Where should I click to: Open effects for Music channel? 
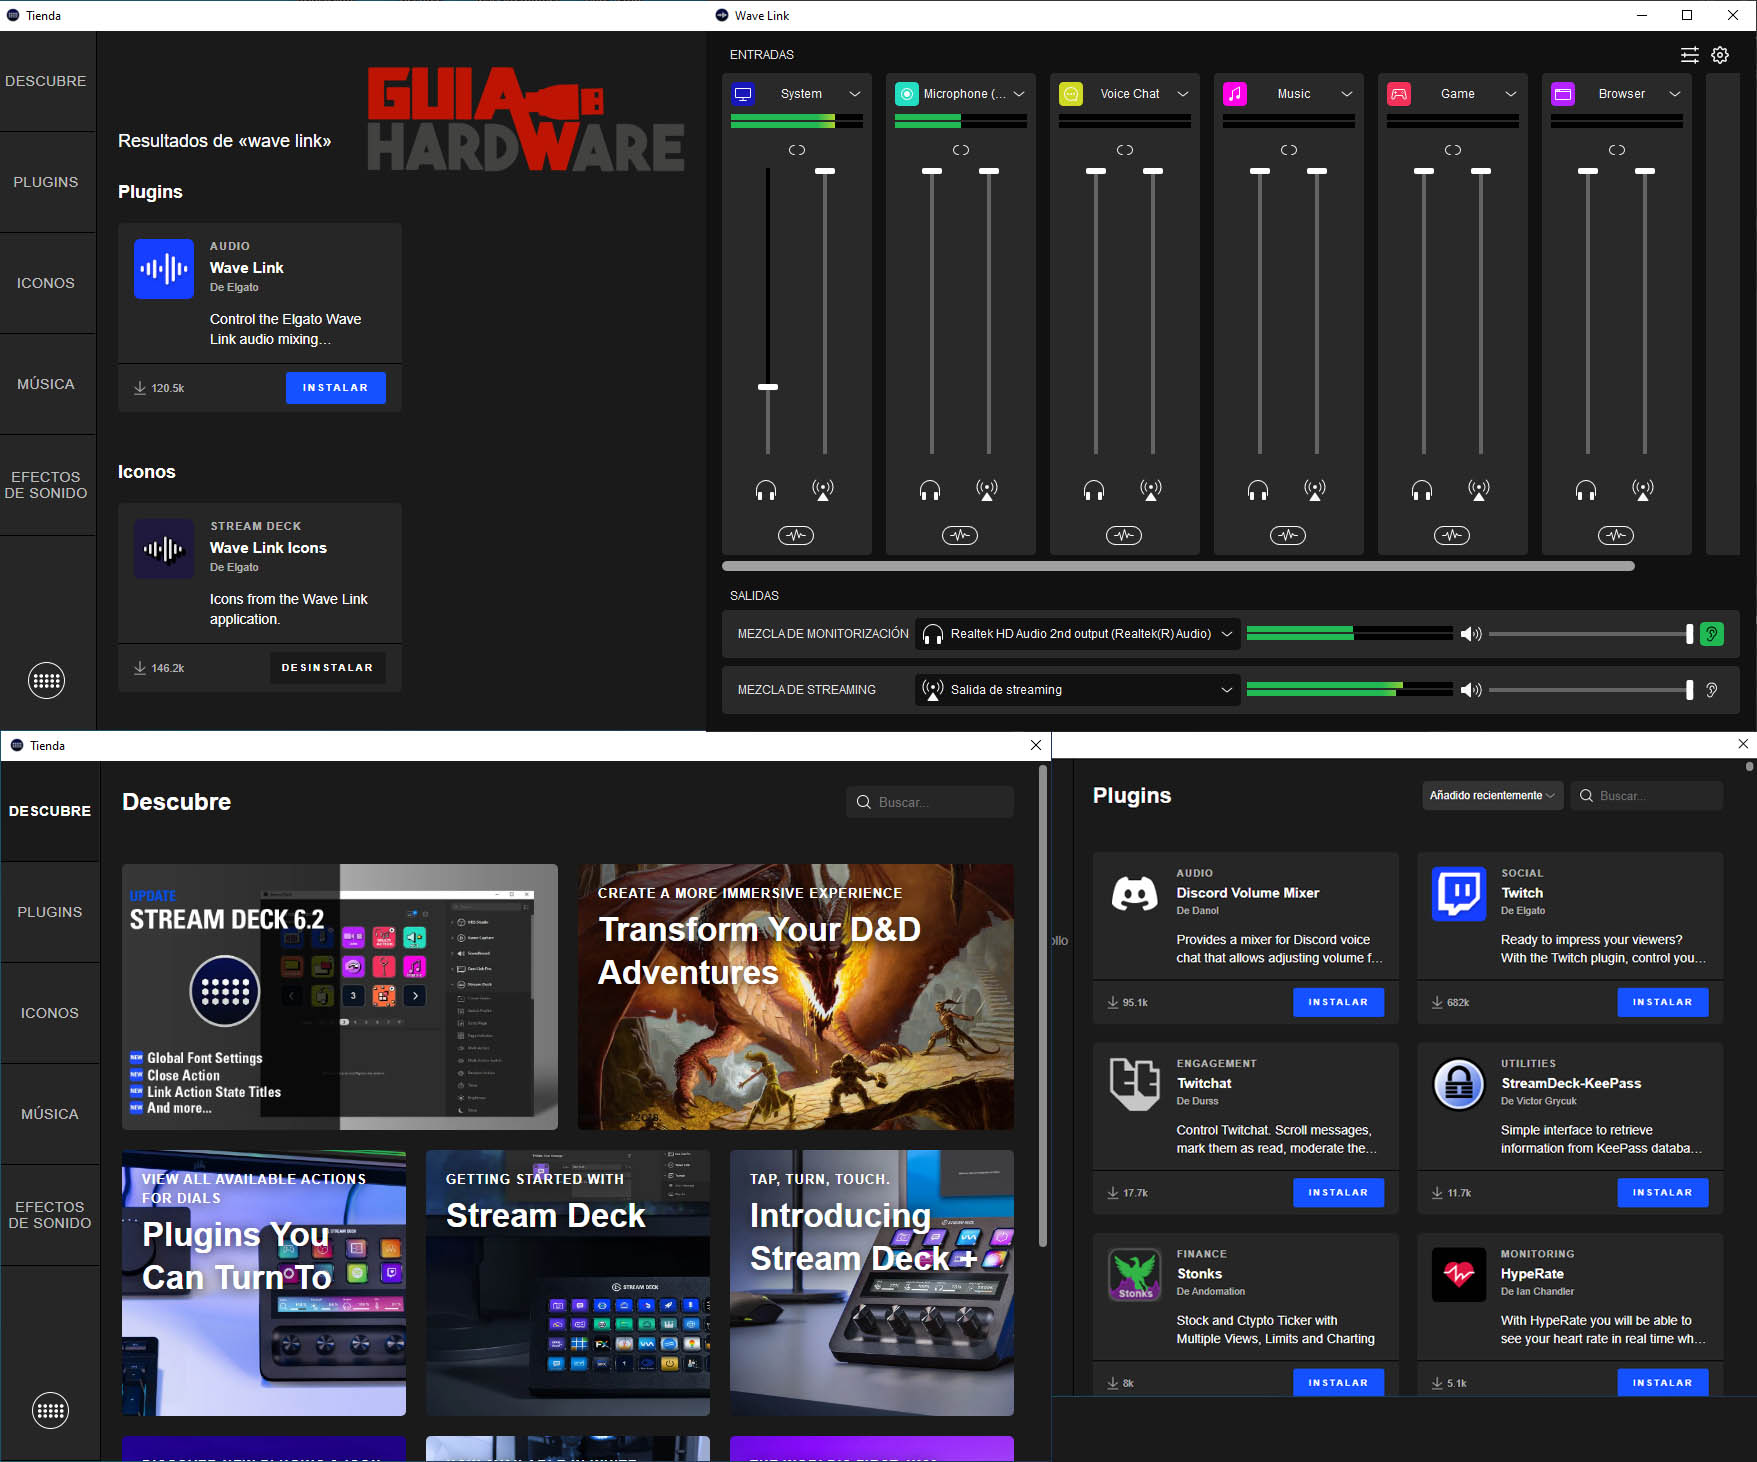[1288, 535]
